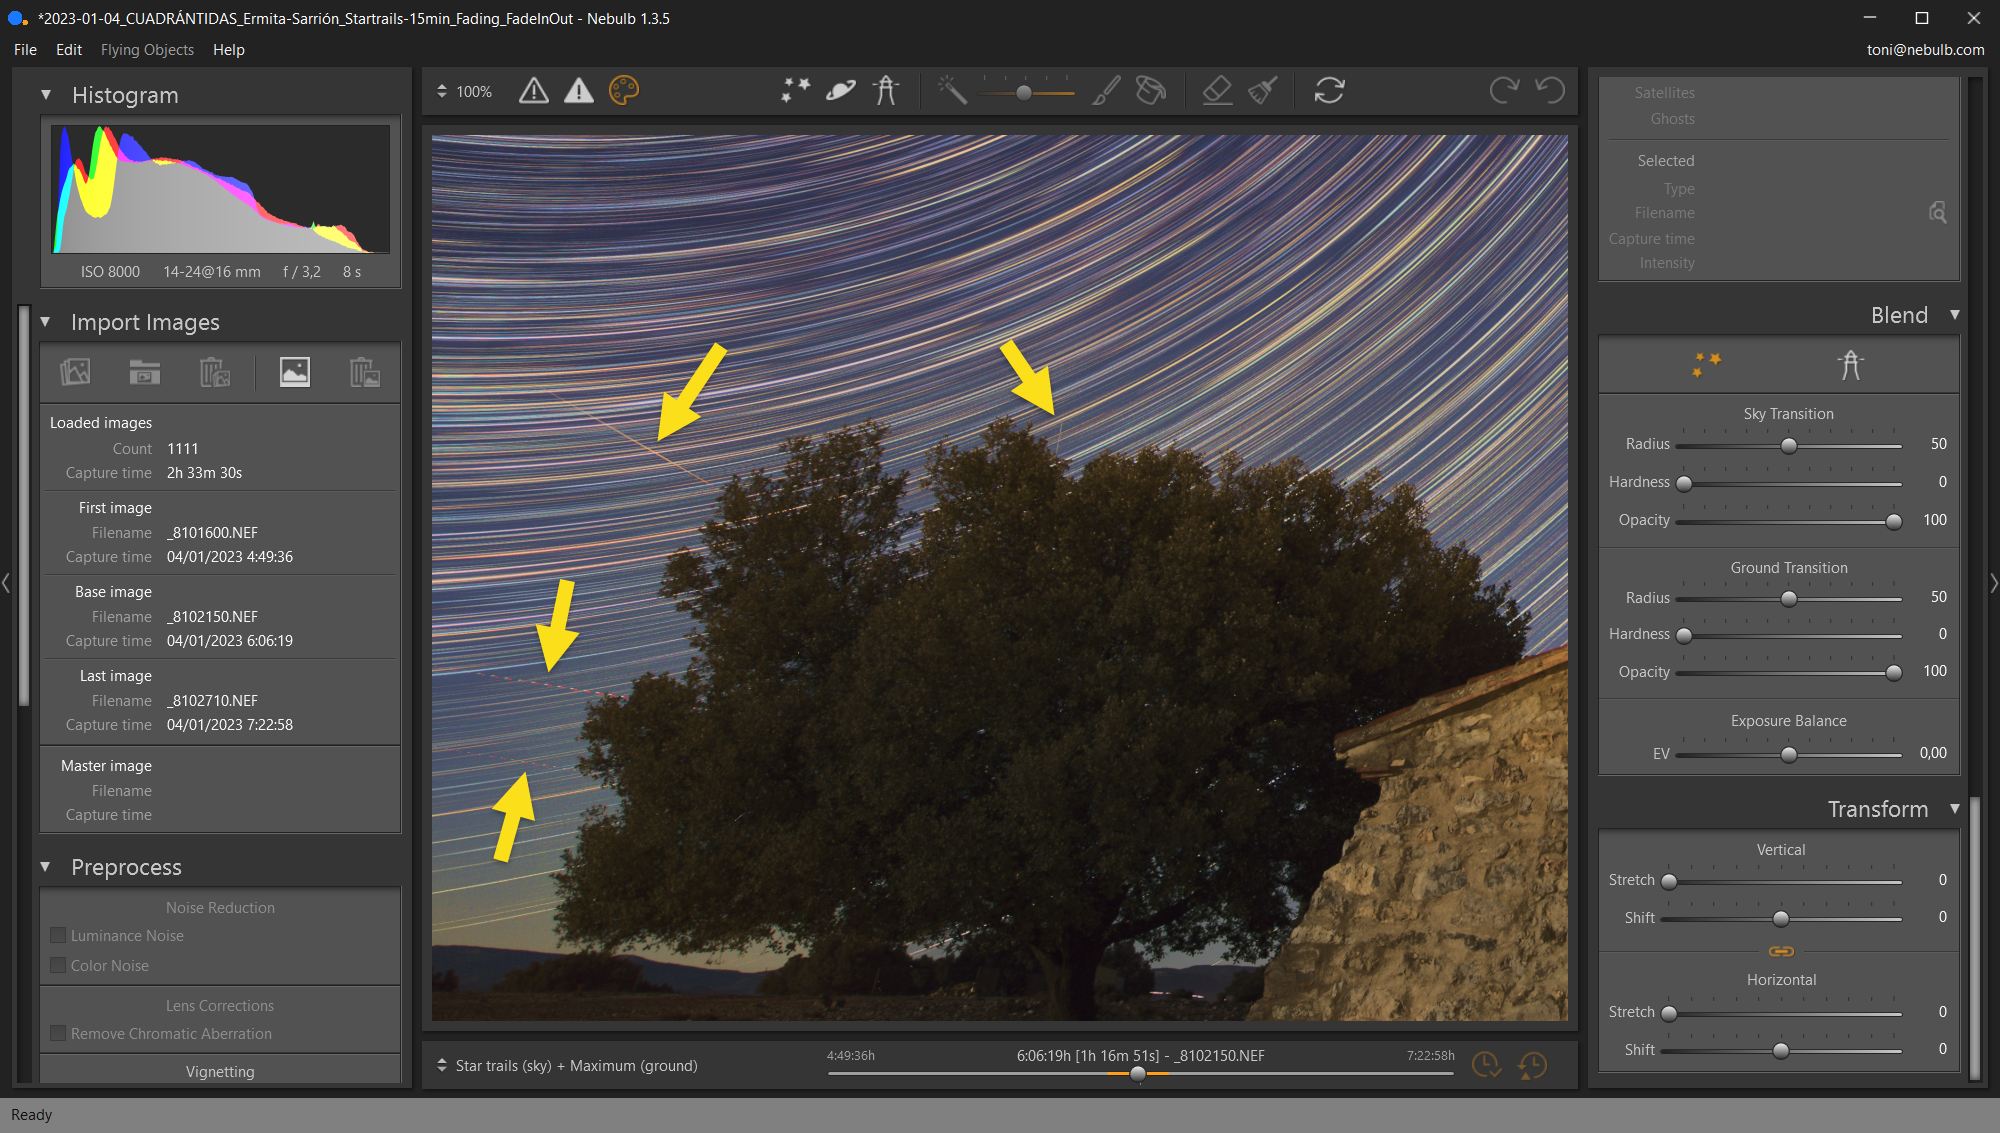Collapse the Blend panel
The image size is (2000, 1133).
1954,315
